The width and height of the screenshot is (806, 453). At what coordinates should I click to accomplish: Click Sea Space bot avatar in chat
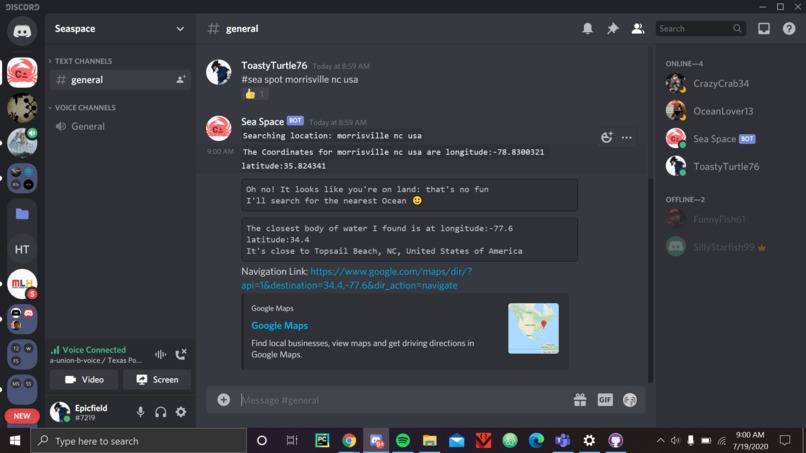[x=218, y=128]
